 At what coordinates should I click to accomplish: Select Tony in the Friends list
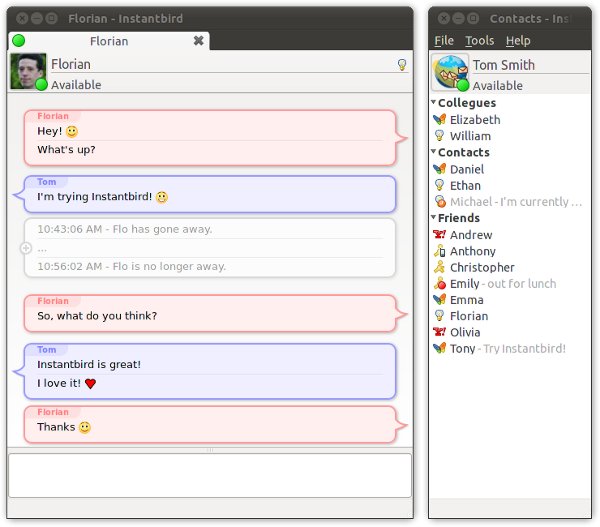click(463, 349)
